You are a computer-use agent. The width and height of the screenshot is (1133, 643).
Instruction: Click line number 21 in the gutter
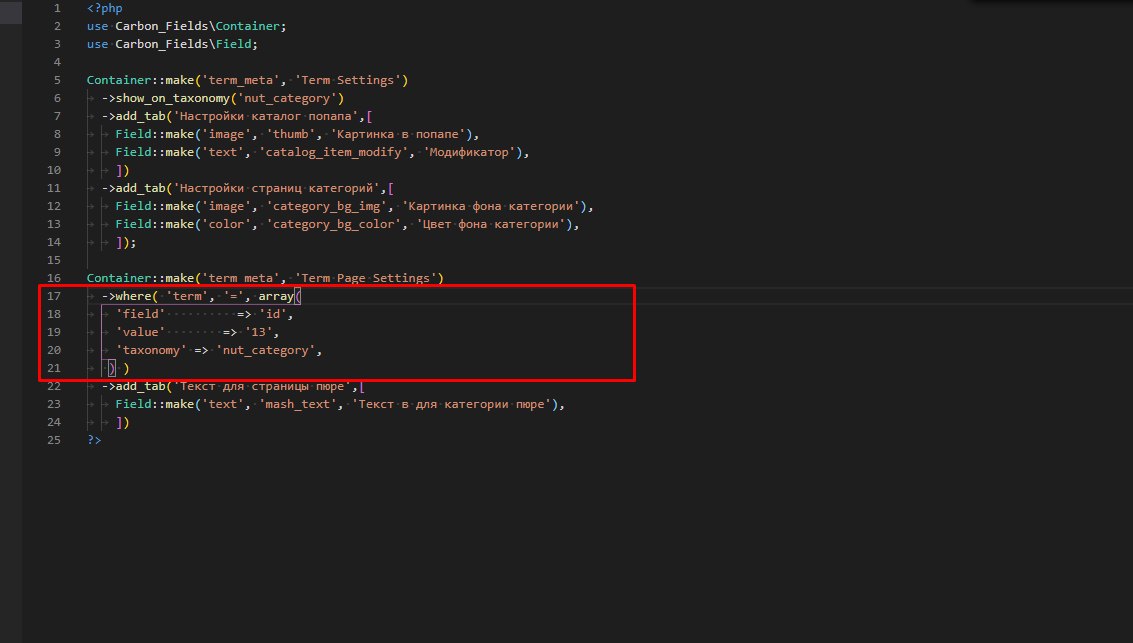54,368
